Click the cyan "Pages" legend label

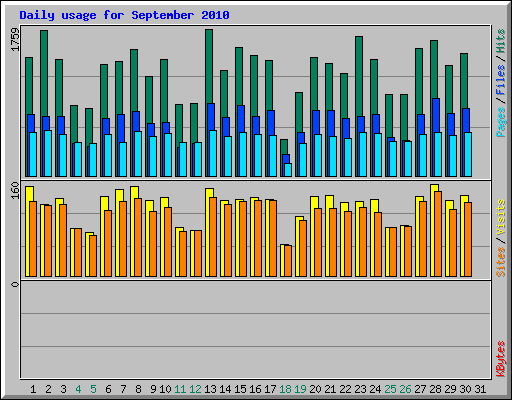coord(501,122)
